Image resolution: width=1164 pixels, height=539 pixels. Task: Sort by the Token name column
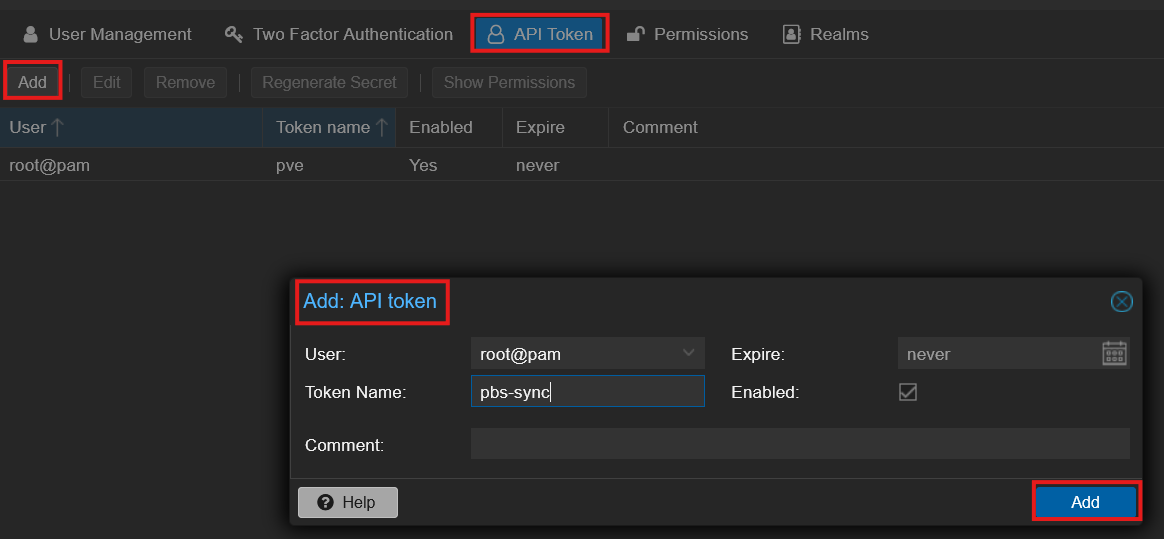point(329,127)
